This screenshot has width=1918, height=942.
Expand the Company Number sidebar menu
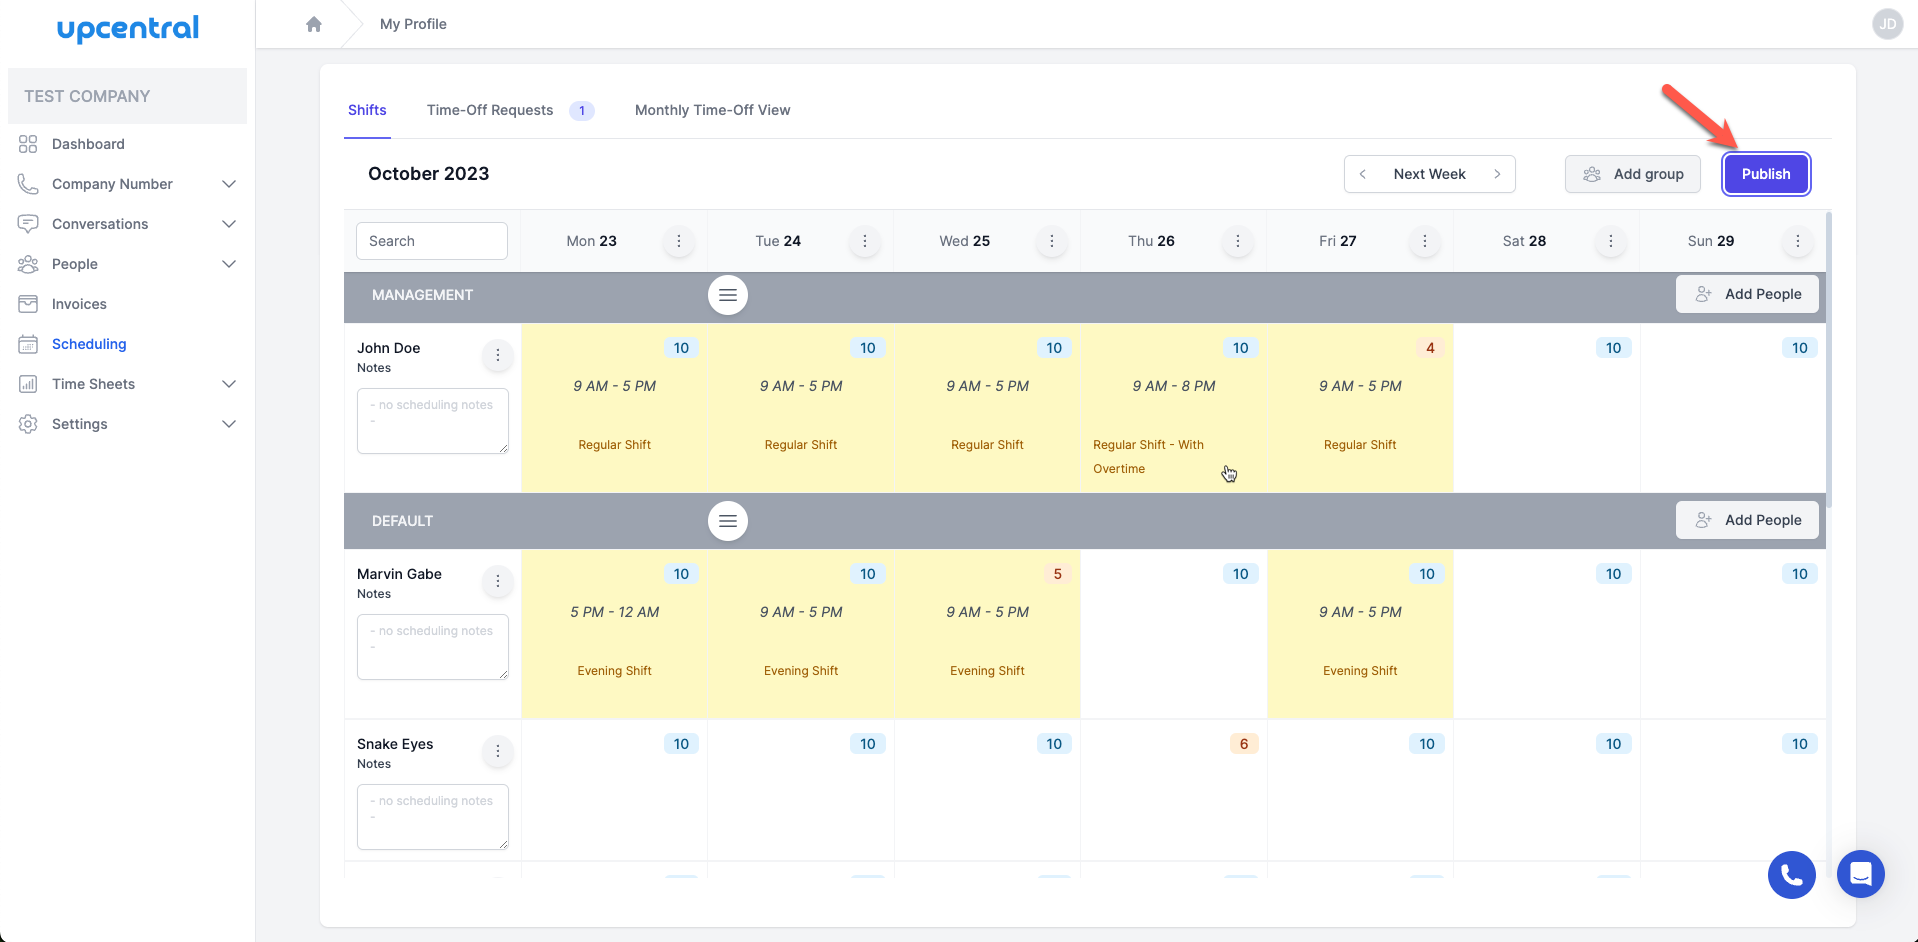pos(229,184)
